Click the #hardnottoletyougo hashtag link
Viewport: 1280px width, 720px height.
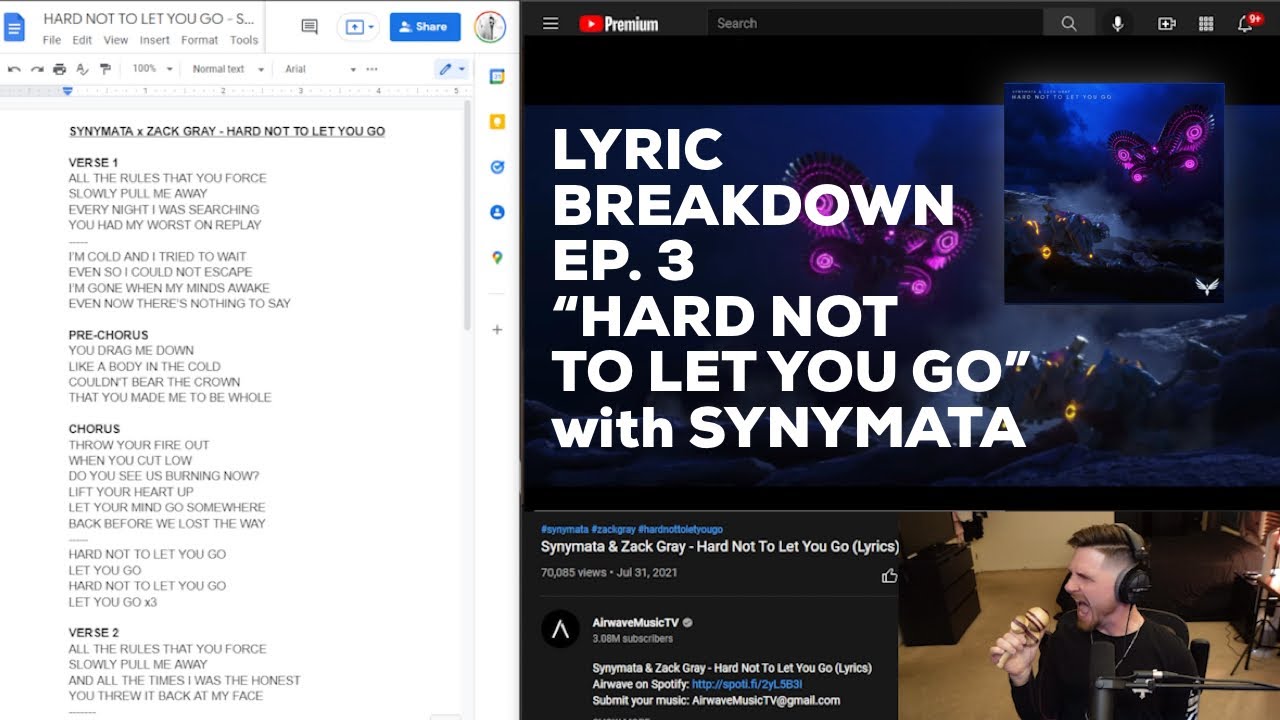[680, 529]
